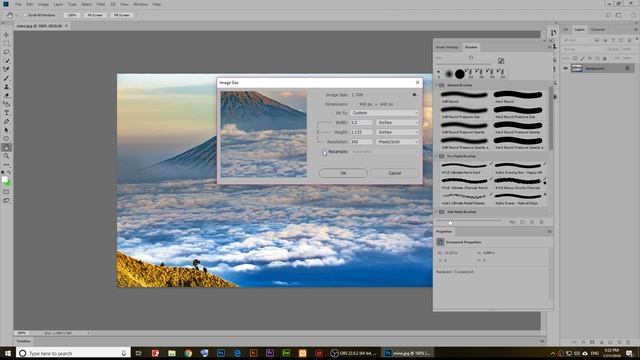
Task: Toggle Quick Mask mode icon
Action: click(6, 192)
